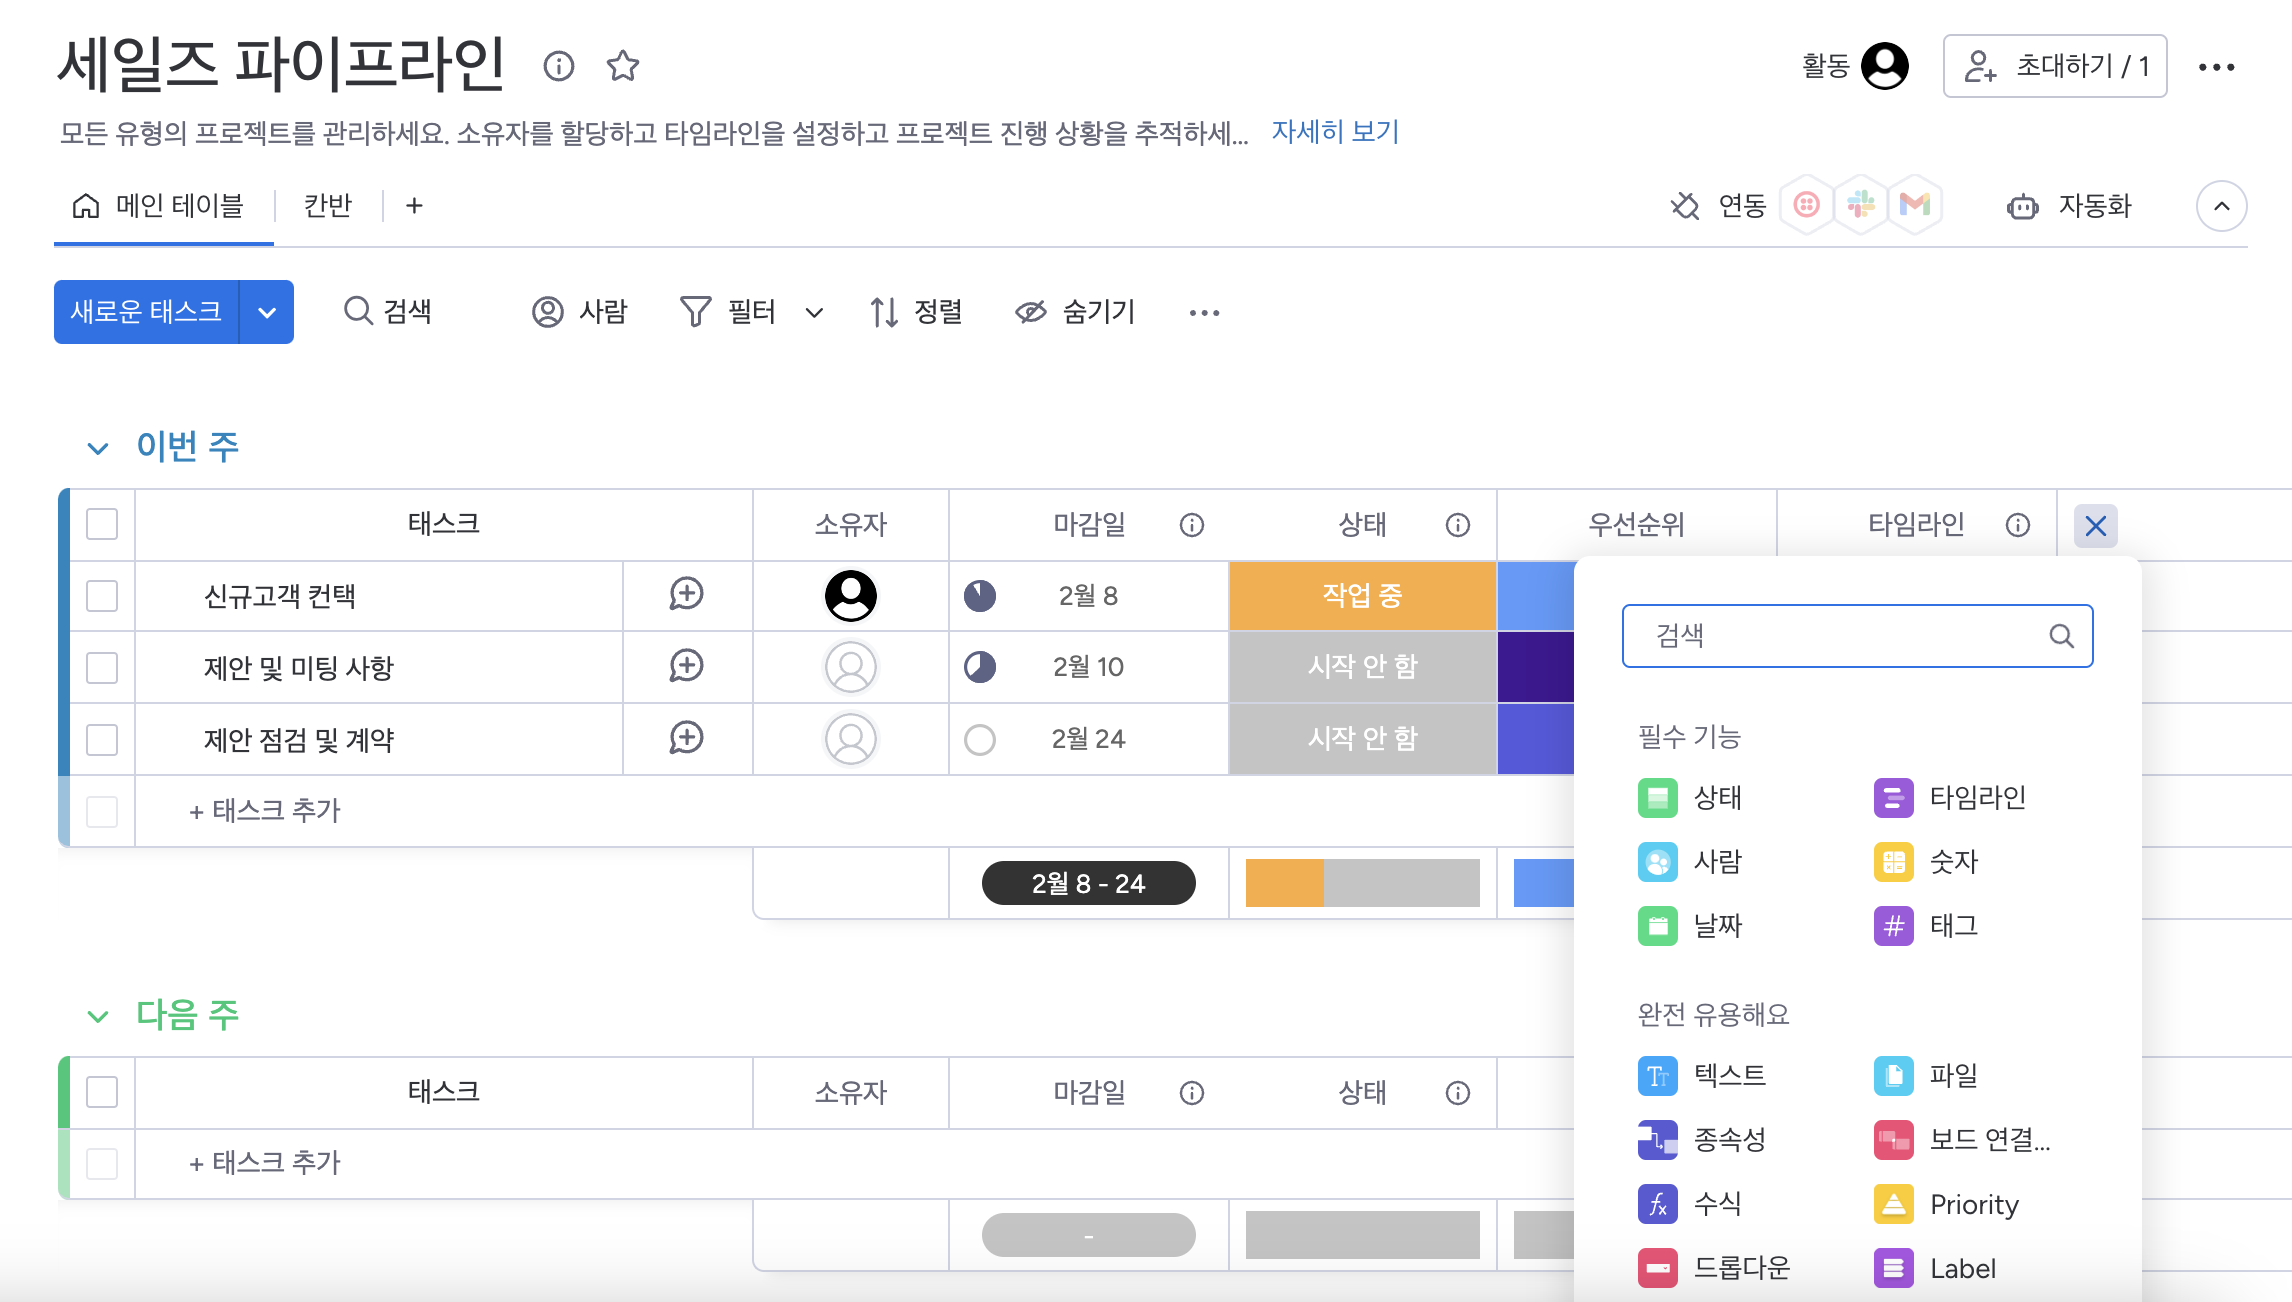Star the 세일즈 파이프라인 board as favorite
2292x1302 pixels.
pyautogui.click(x=622, y=66)
